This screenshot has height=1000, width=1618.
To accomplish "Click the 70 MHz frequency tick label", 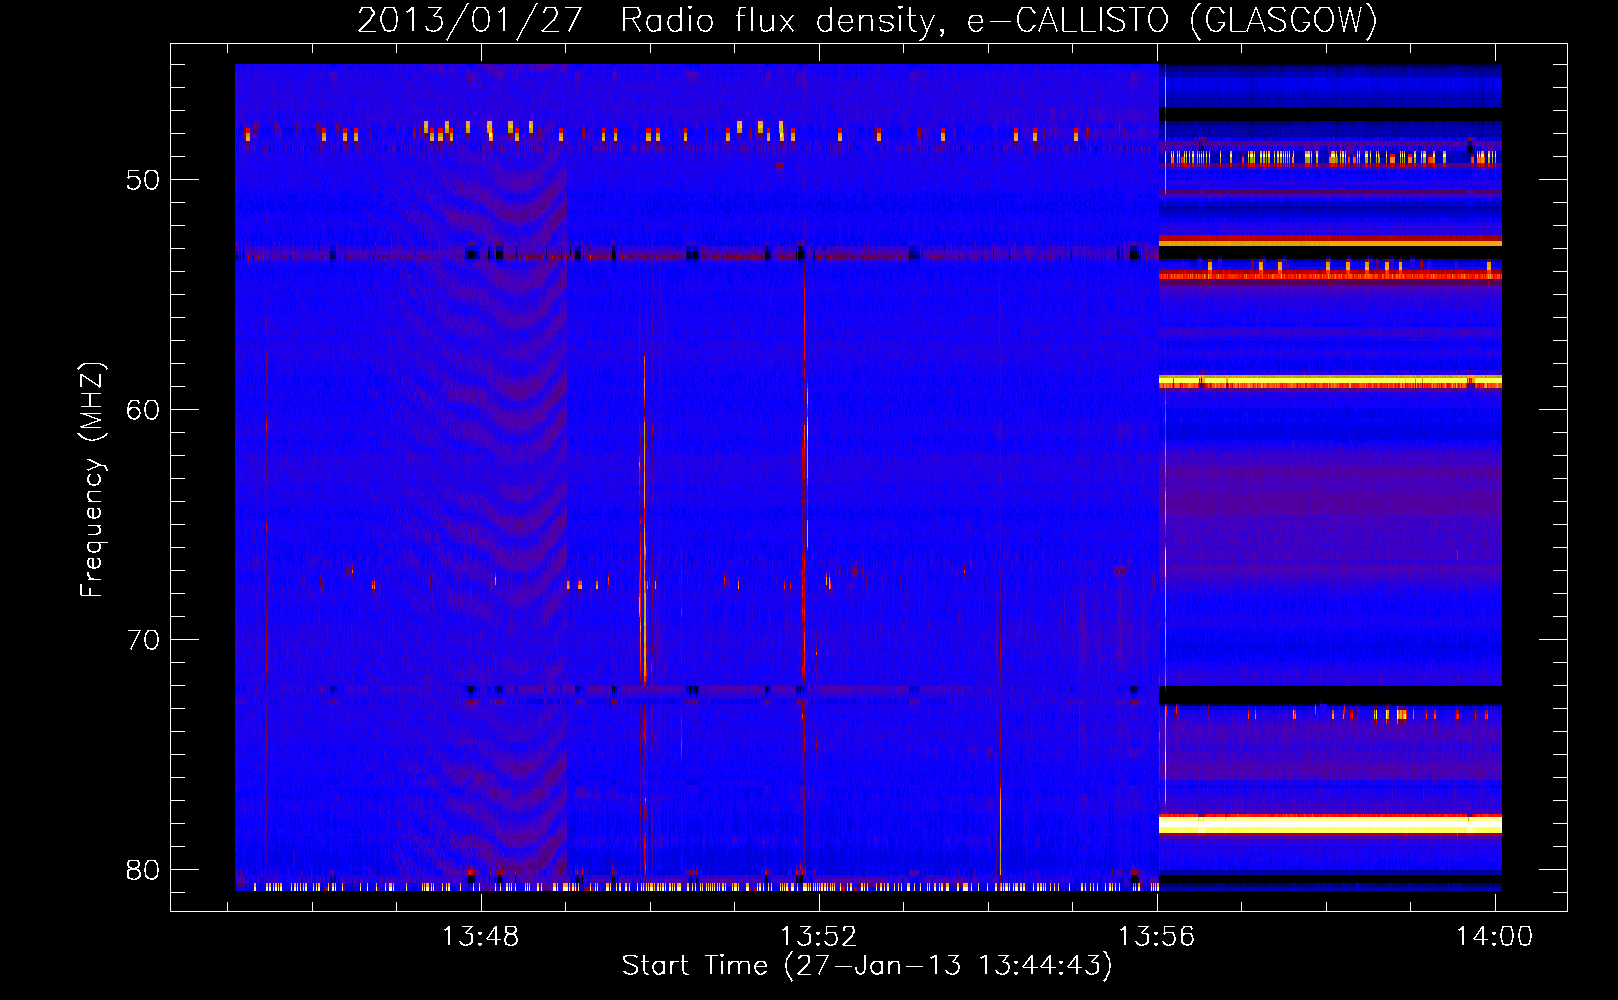I will tap(143, 640).
